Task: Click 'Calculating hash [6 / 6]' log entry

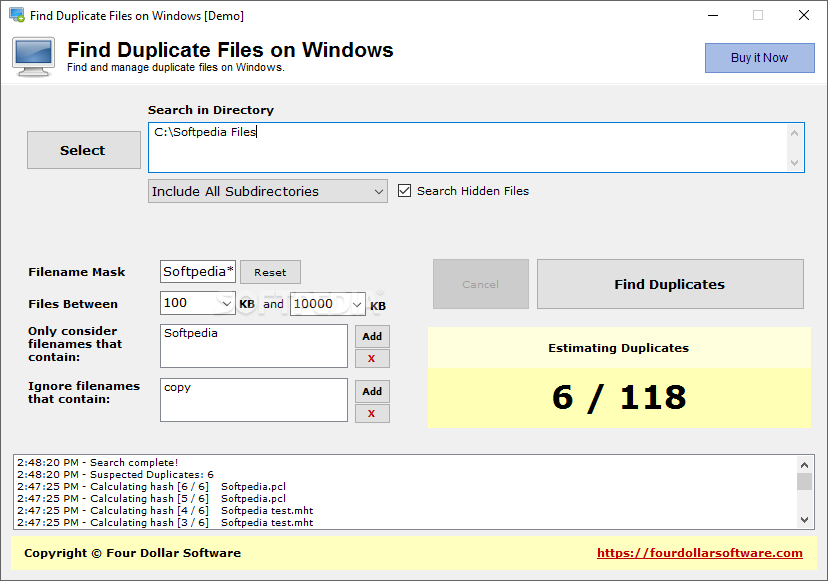Action: click(x=152, y=486)
